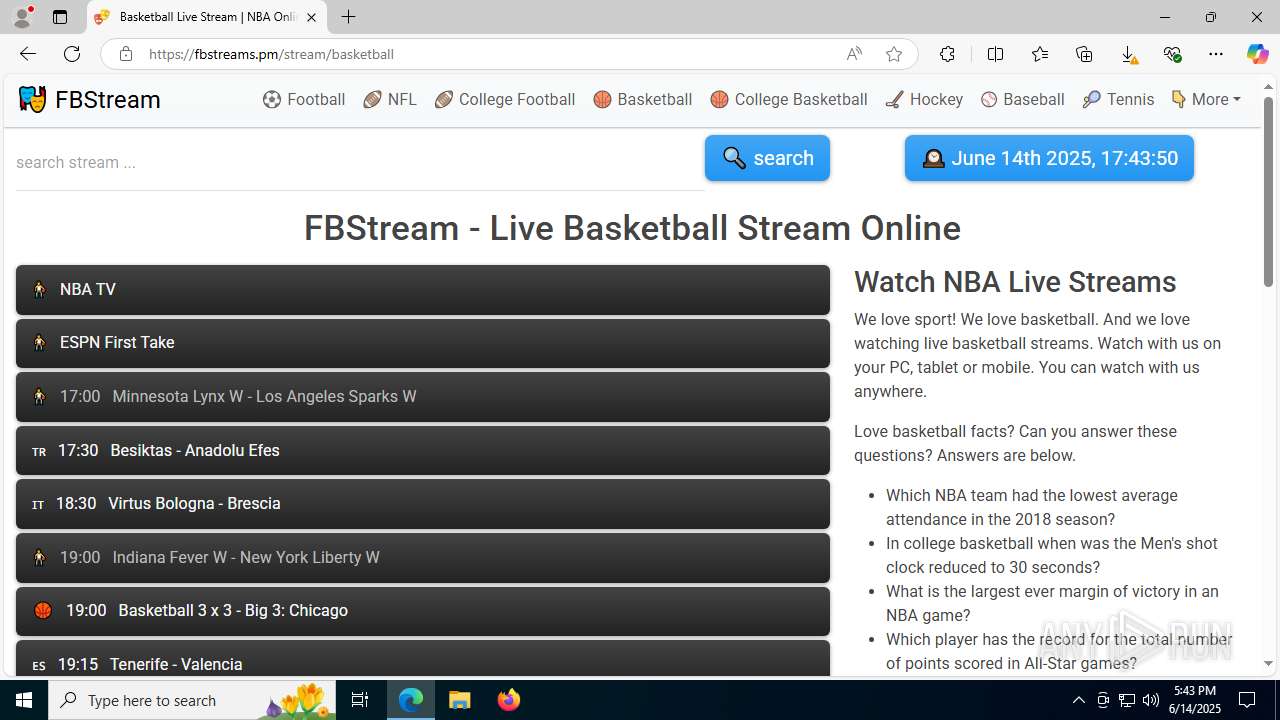Open the Copilot icon
This screenshot has height=720, width=1280.
(x=1258, y=54)
